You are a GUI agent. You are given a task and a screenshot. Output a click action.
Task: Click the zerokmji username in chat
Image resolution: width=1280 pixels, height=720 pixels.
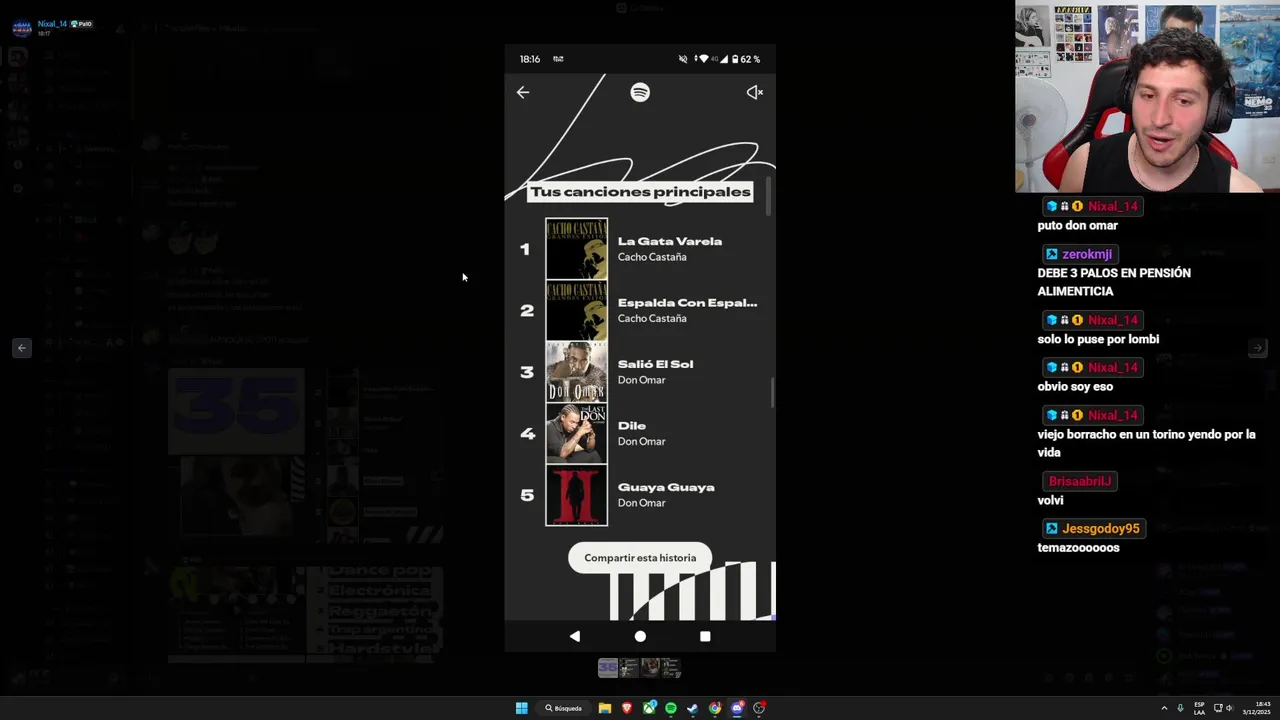pos(1087,254)
